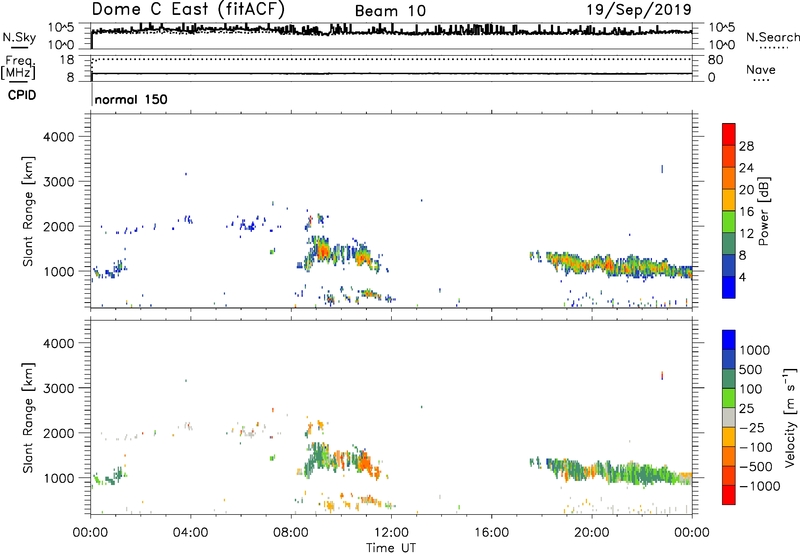Viewport: 800px width, 554px height.
Task: Pick the gray Velocity colorbar segment
Action: click(729, 418)
